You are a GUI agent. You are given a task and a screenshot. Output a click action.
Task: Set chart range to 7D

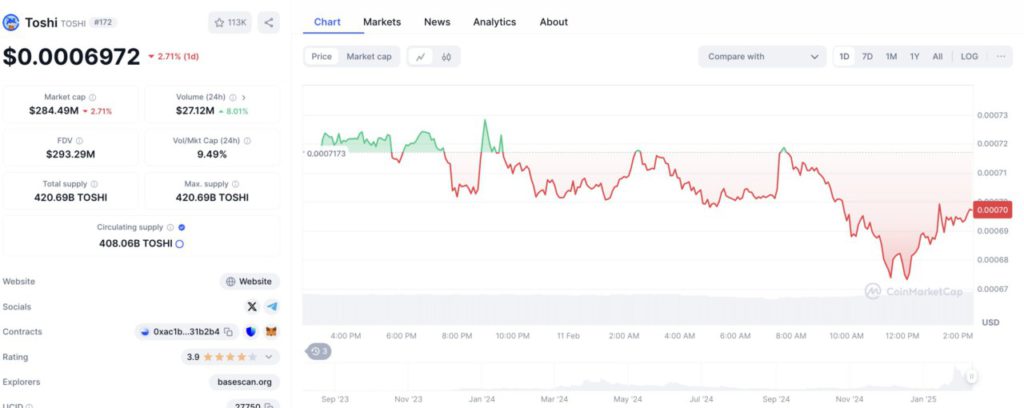pos(867,57)
